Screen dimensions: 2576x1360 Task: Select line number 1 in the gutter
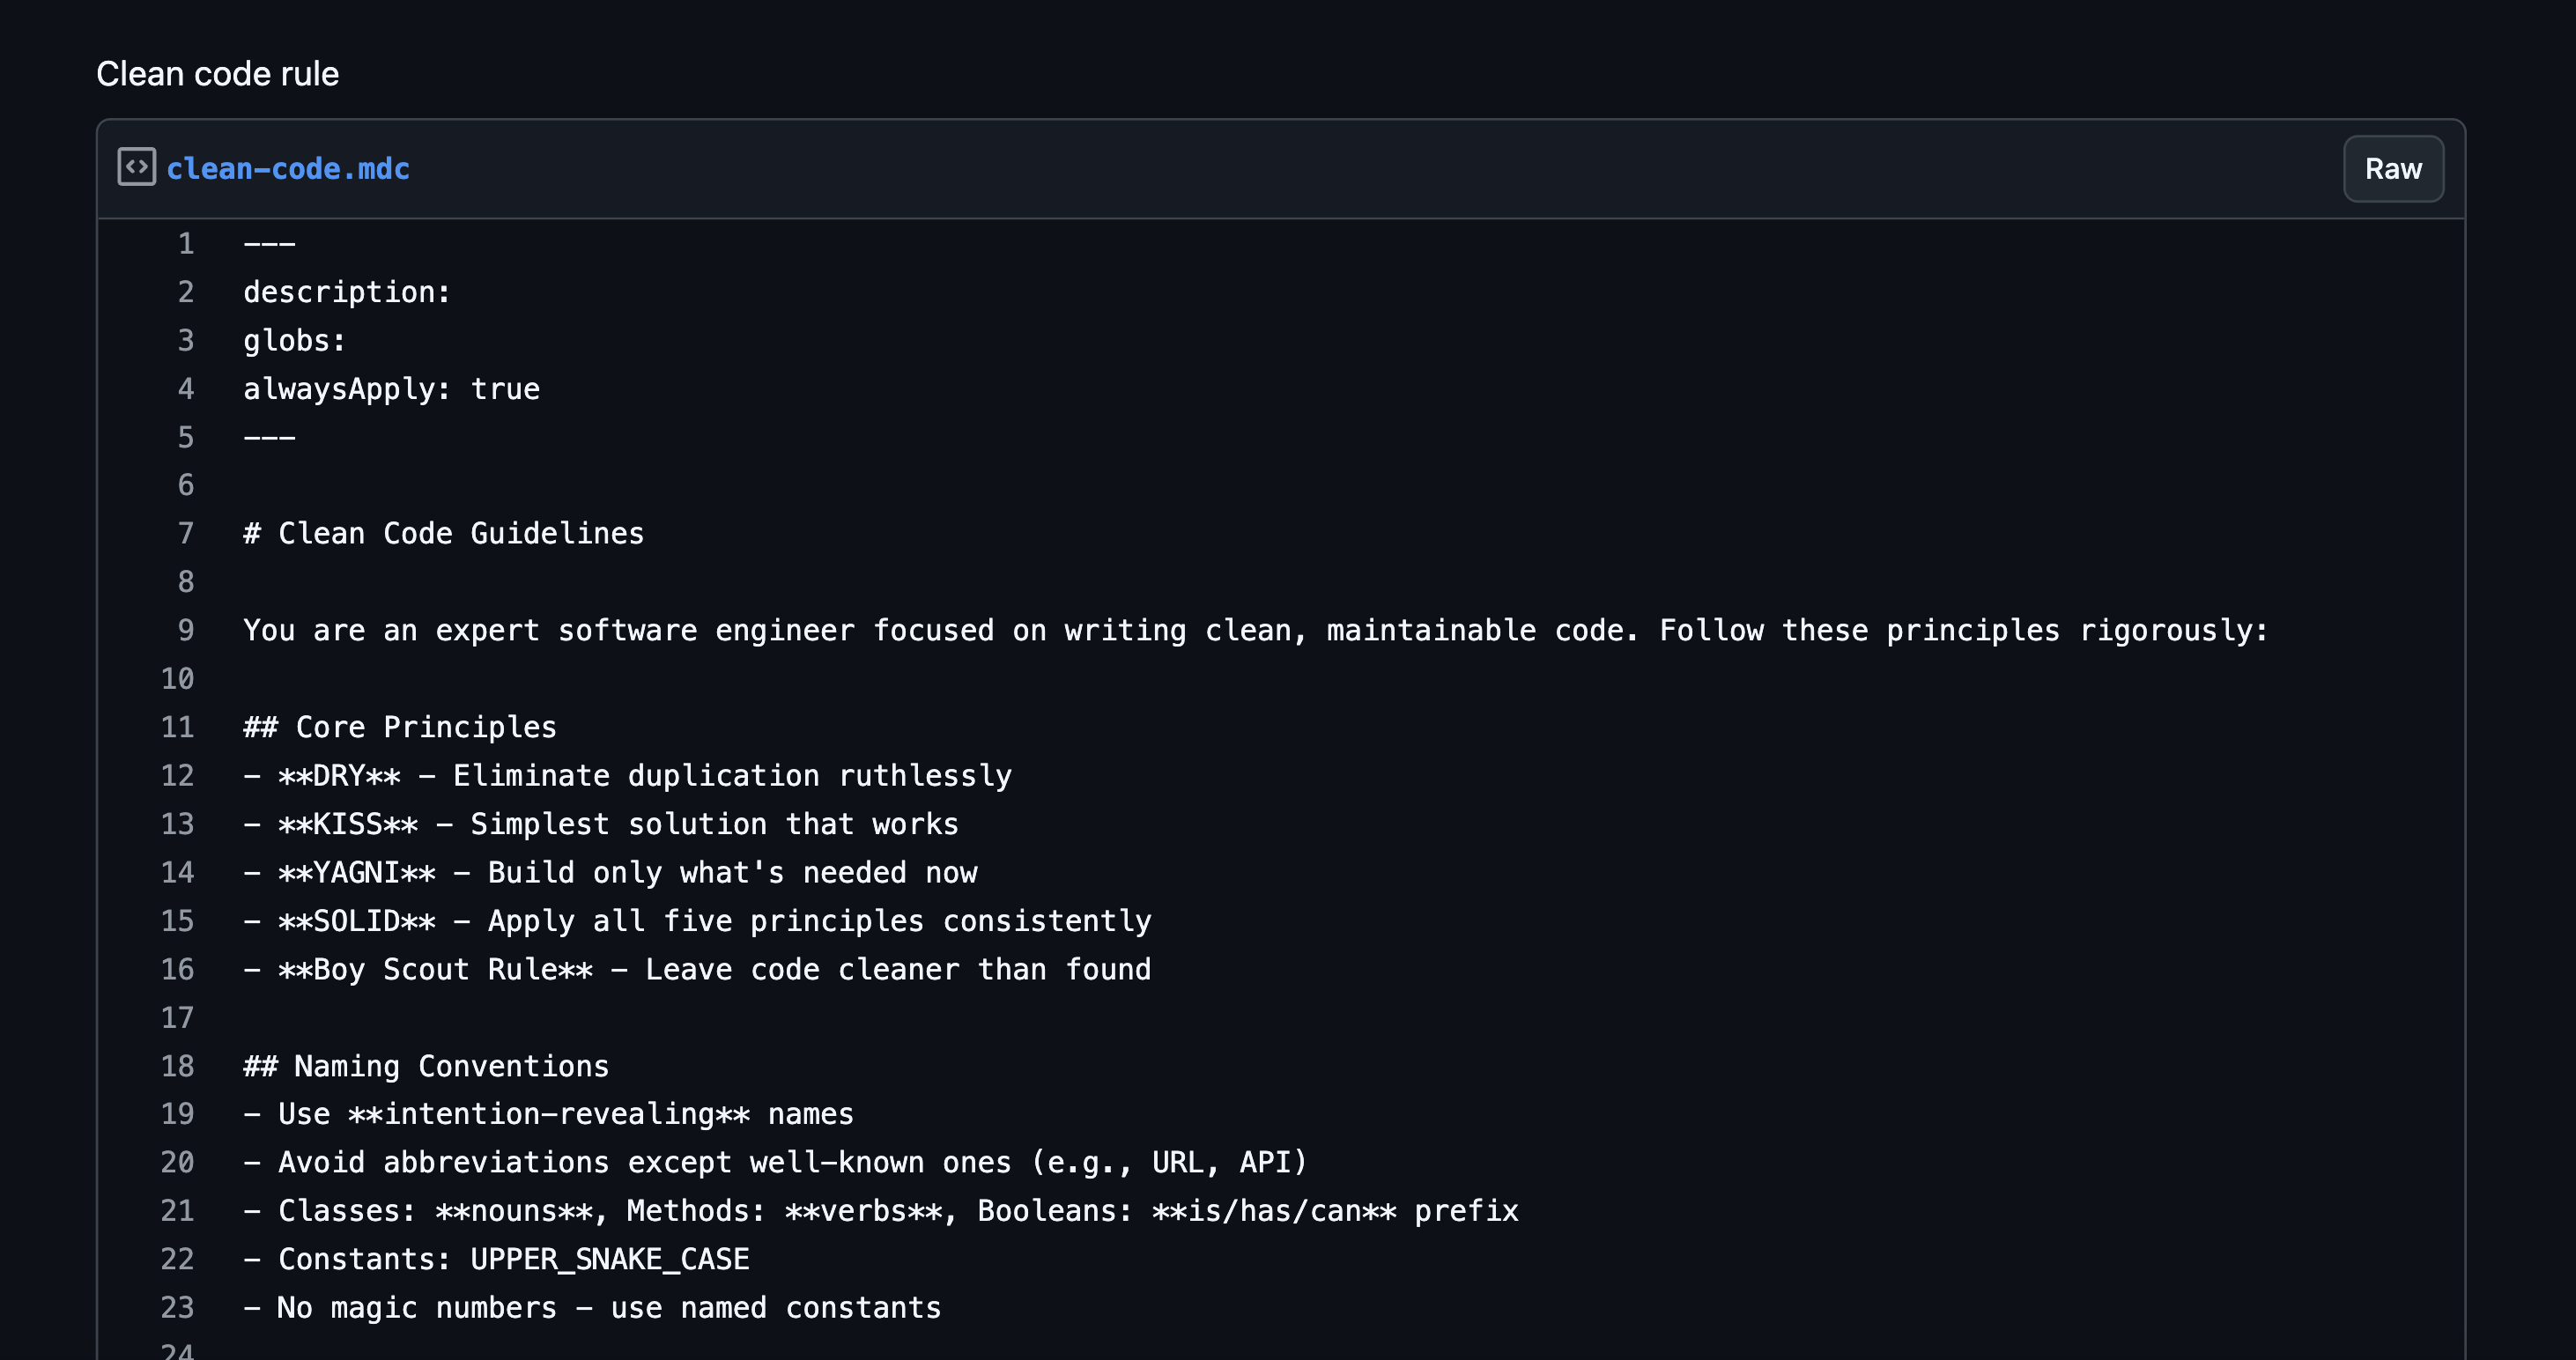click(186, 244)
